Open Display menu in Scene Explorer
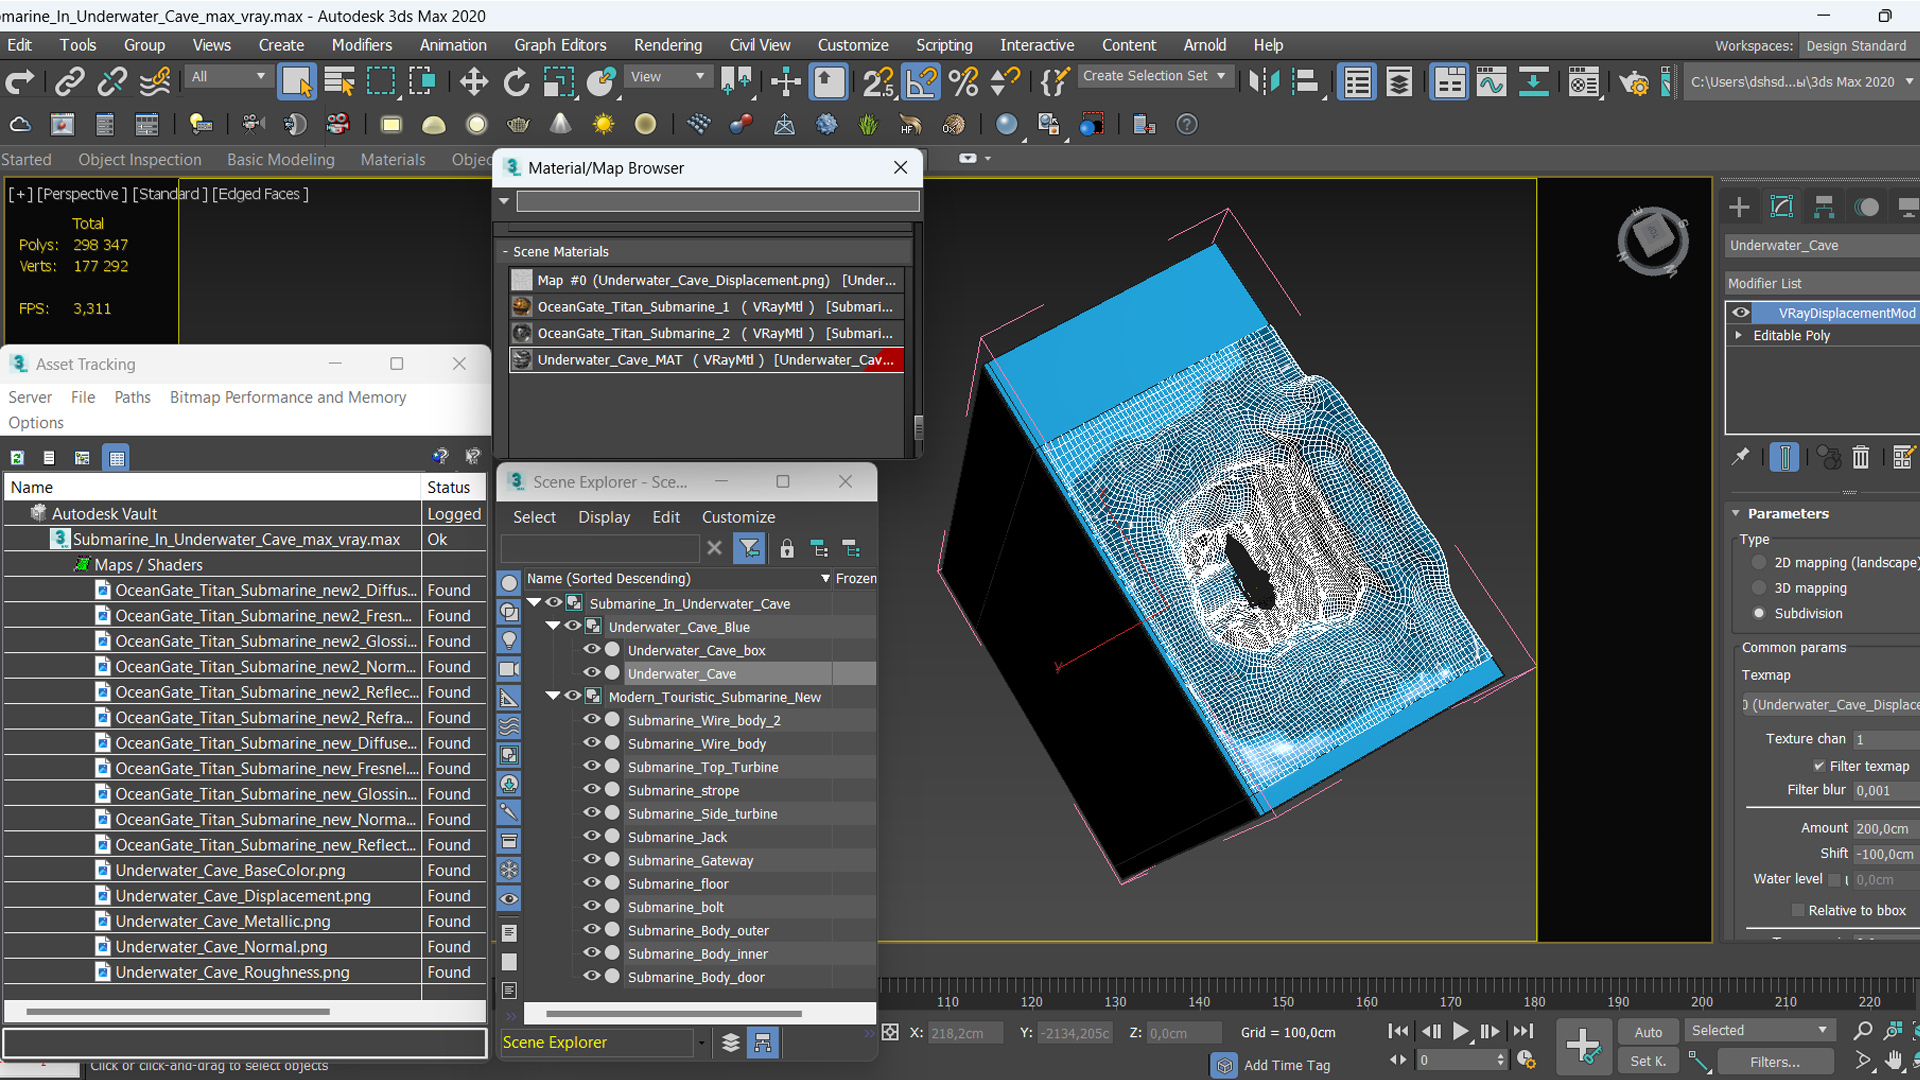This screenshot has height=1080, width=1920. tap(603, 517)
